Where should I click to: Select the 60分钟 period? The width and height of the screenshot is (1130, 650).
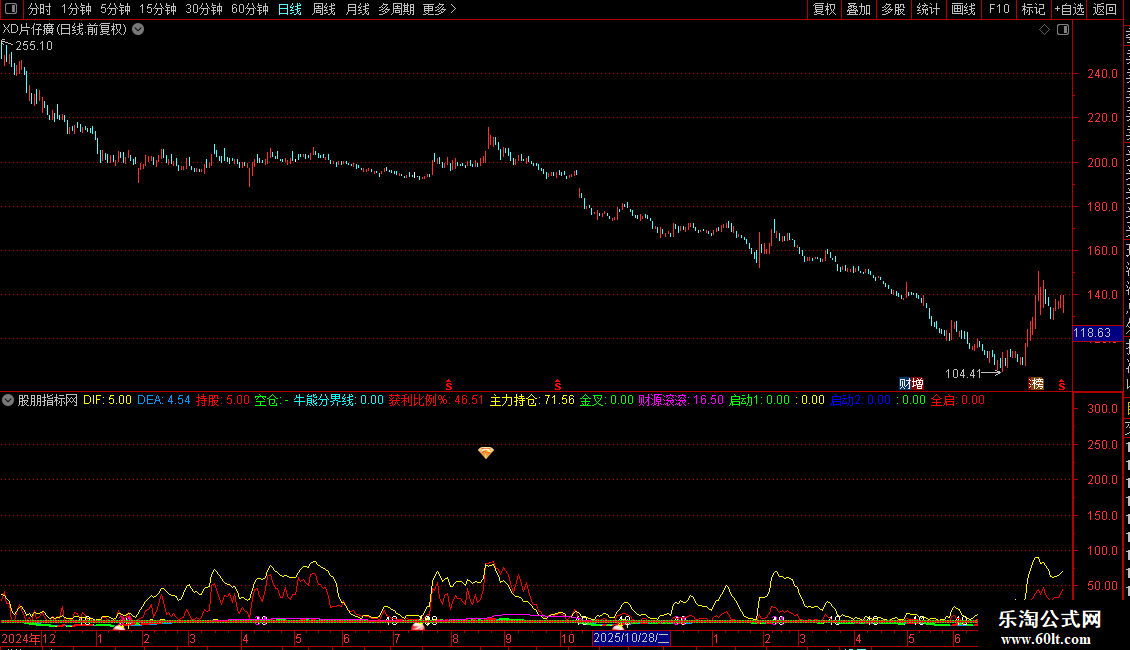pyautogui.click(x=250, y=9)
